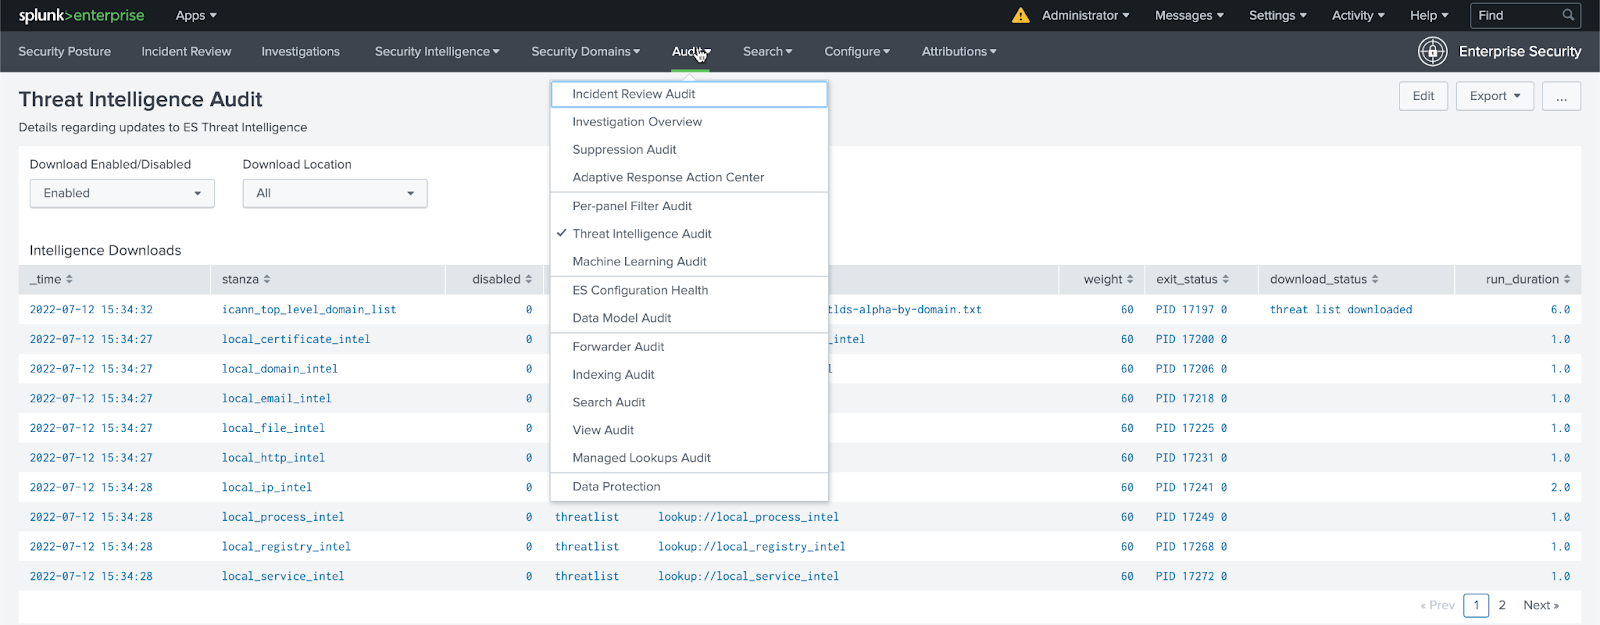
Task: Select Suppression Audit menu item
Action: (x=689, y=150)
